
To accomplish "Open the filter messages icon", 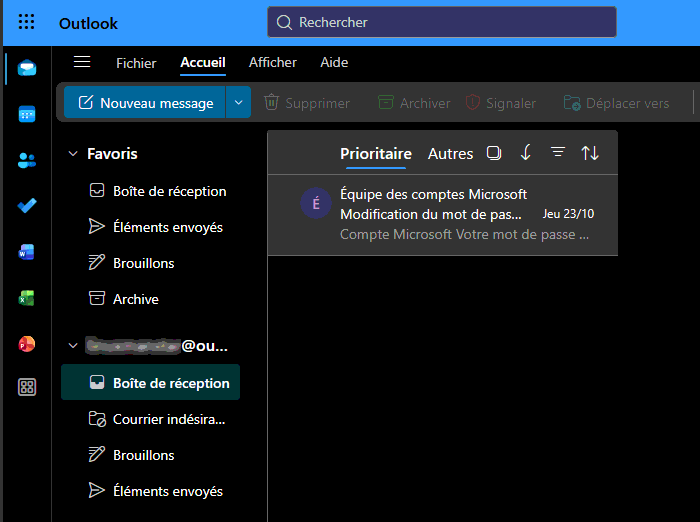I will tap(558, 152).
